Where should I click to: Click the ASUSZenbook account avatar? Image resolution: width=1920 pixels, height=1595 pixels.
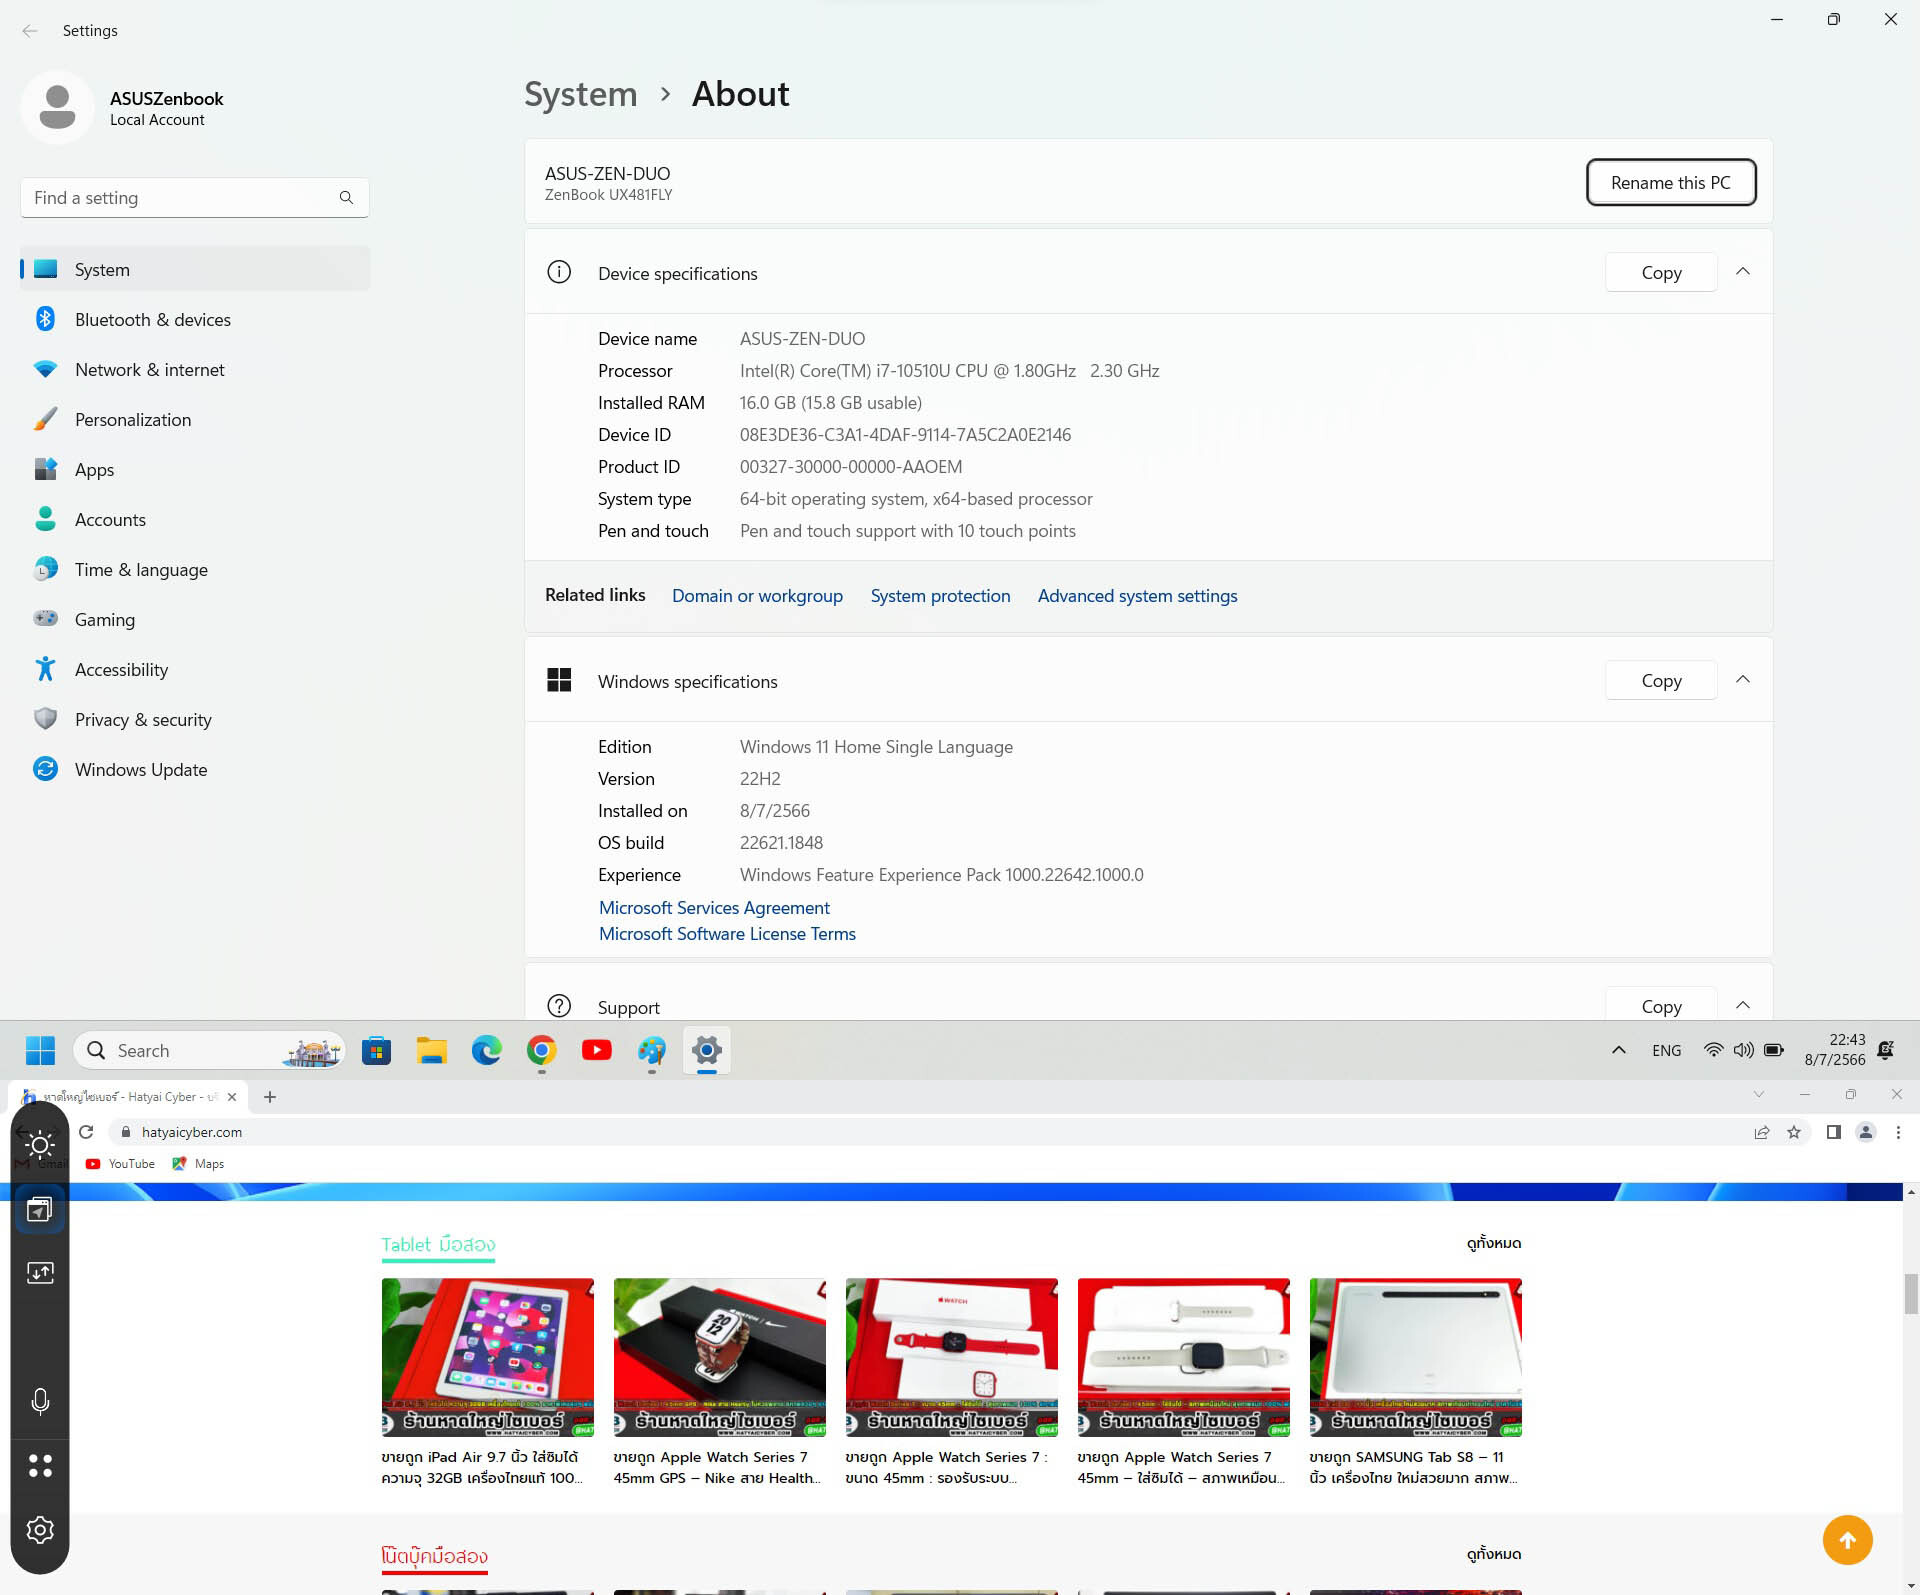tap(57, 107)
